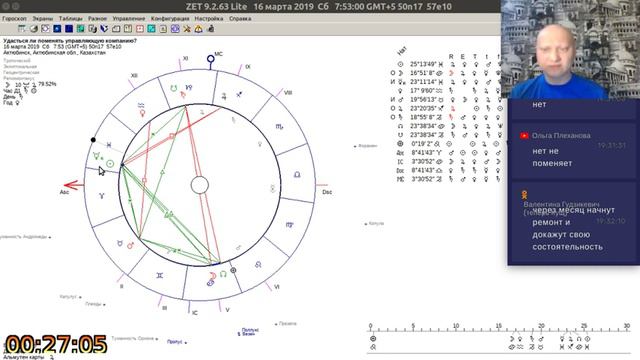640x360 pixels.
Task: Open the Управление menu
Action: [129, 18]
